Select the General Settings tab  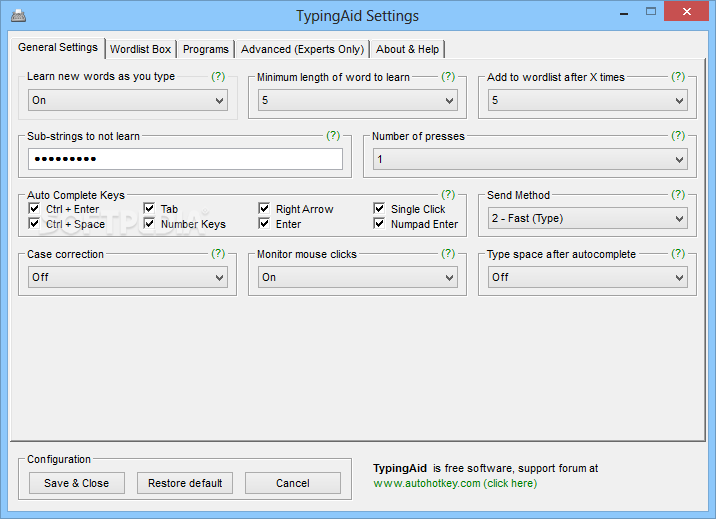pos(58,47)
